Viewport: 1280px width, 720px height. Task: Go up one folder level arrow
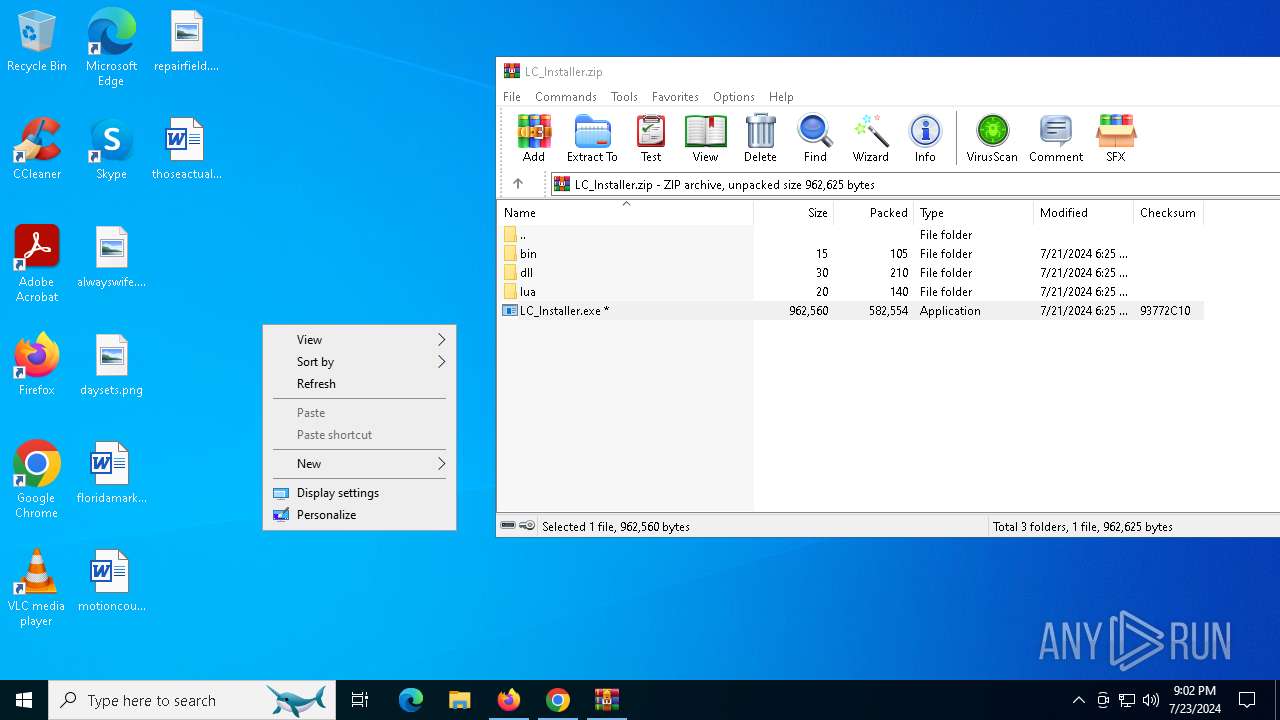(518, 184)
